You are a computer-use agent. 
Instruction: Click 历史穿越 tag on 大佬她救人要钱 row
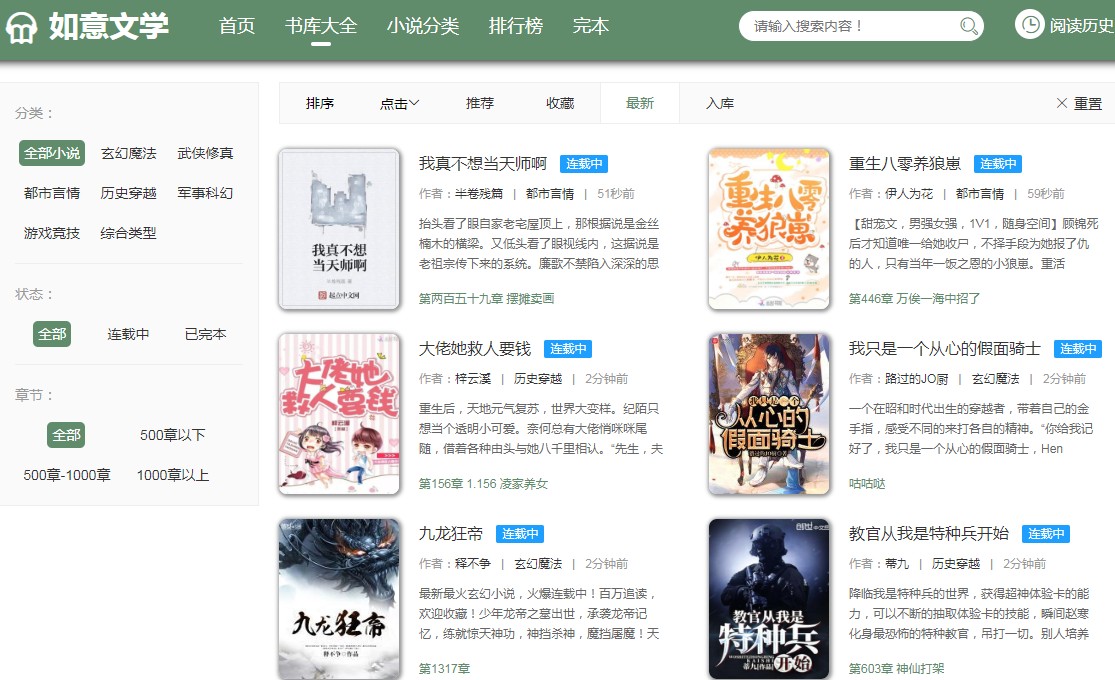pos(538,378)
